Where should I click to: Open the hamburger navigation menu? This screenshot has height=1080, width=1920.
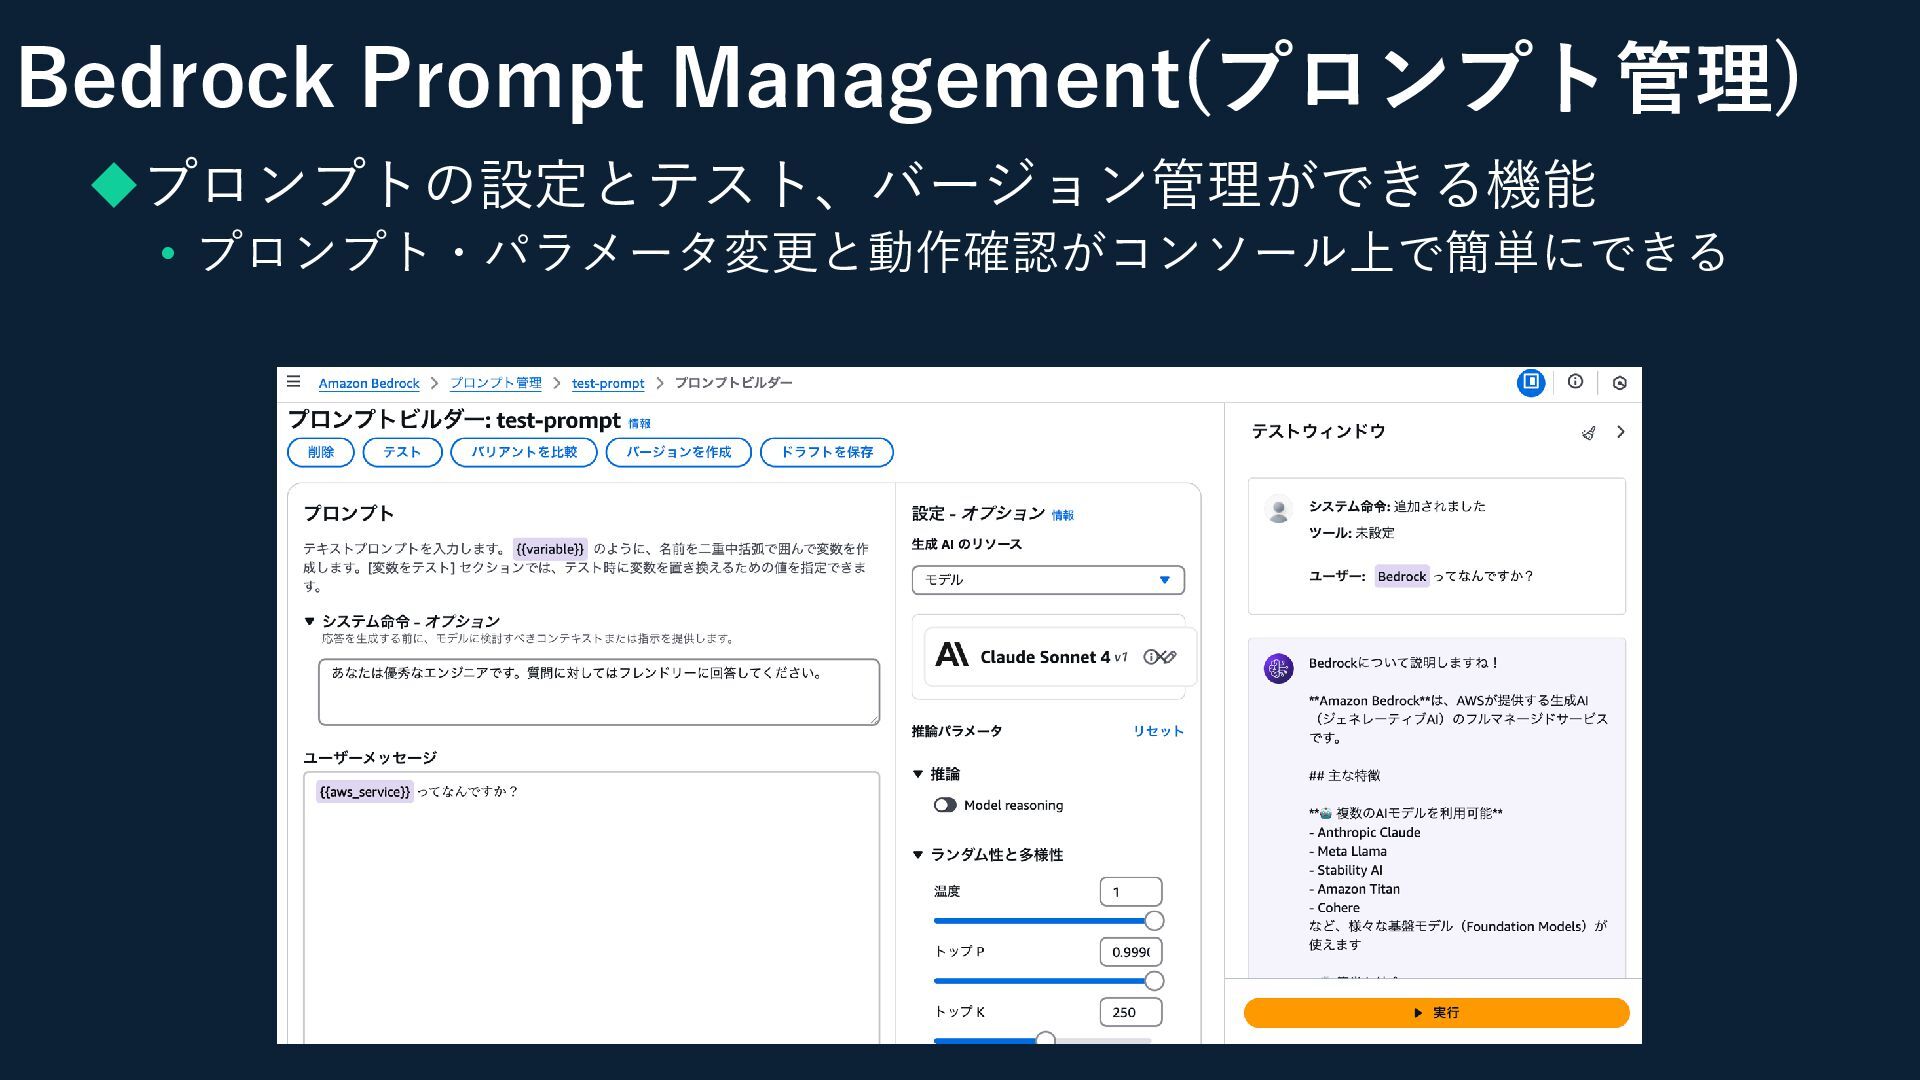pyautogui.click(x=293, y=381)
